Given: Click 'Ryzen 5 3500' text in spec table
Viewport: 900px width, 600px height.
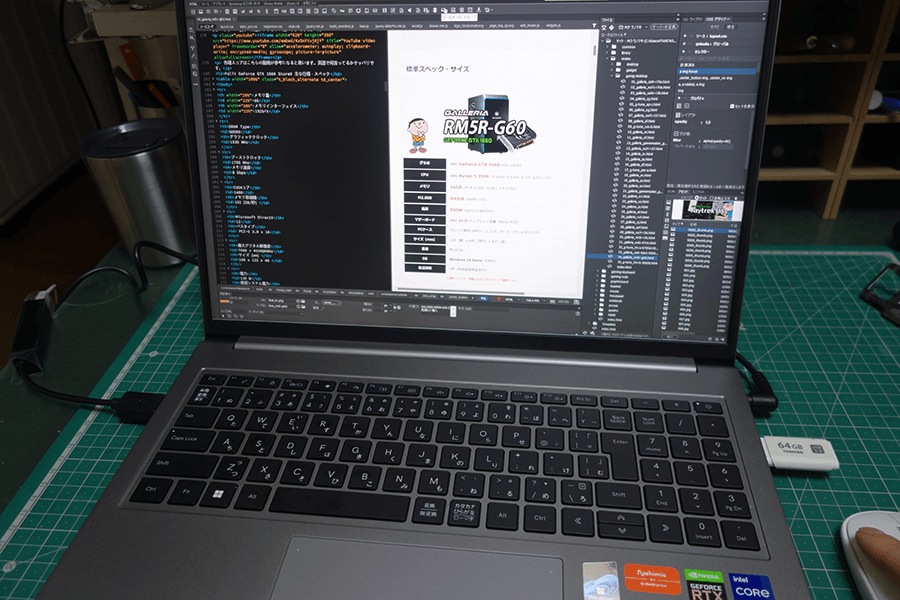Looking at the screenshot, I should pos(474,176).
